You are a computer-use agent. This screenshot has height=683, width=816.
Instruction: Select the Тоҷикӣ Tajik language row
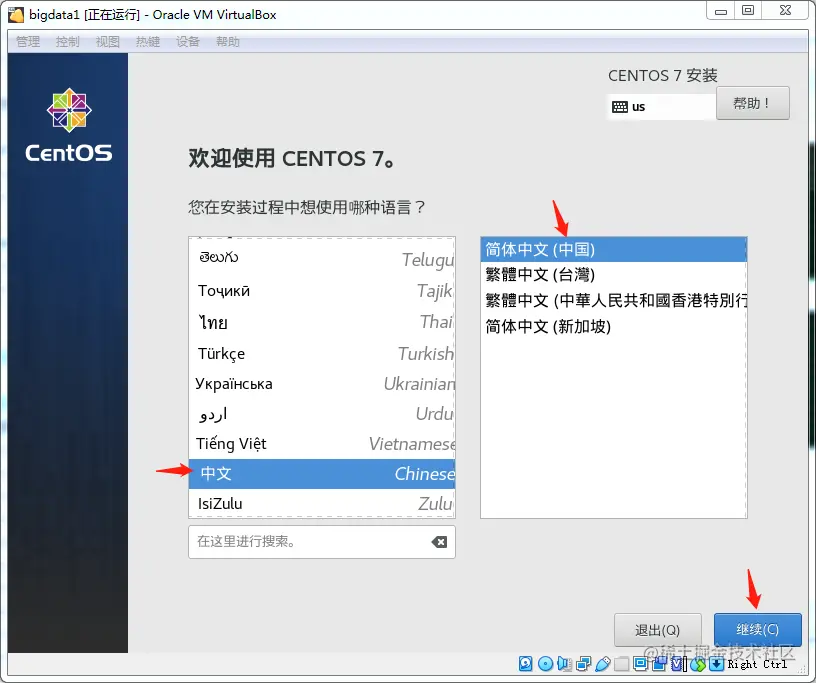[x=322, y=290]
